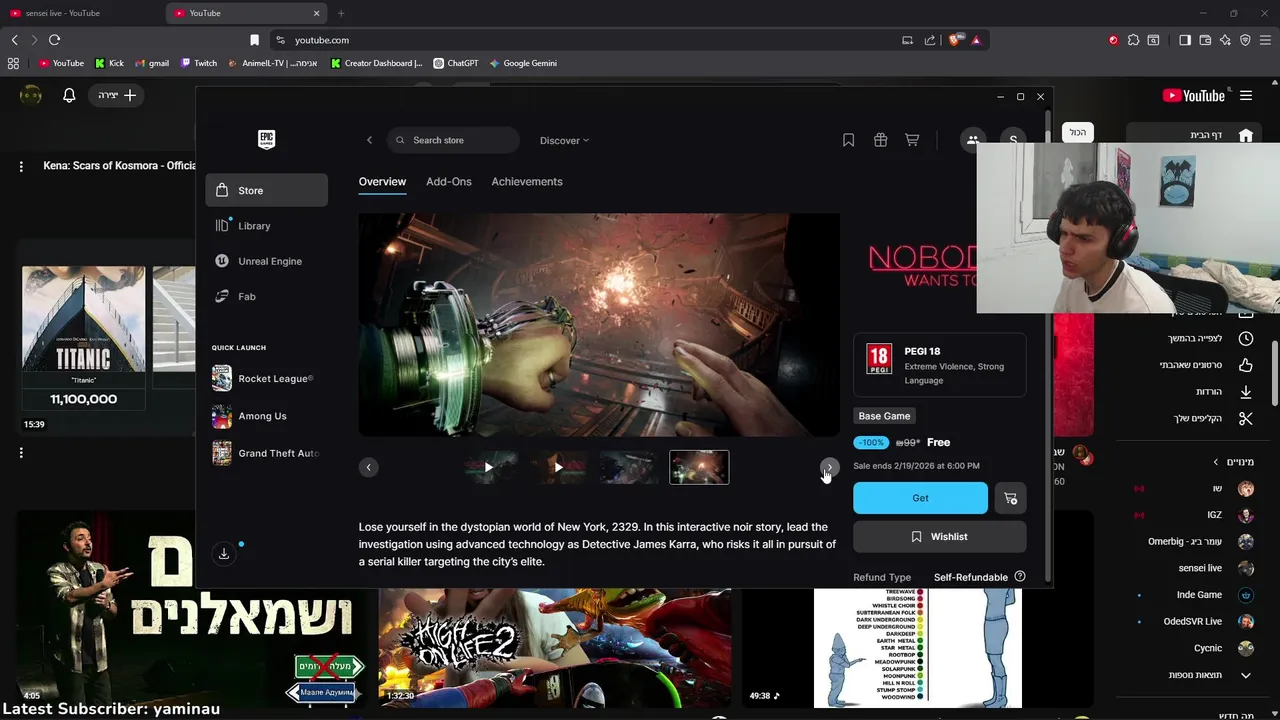This screenshot has height=720, width=1280.
Task: Open the Epic wishlist bookmark icon
Action: point(848,140)
